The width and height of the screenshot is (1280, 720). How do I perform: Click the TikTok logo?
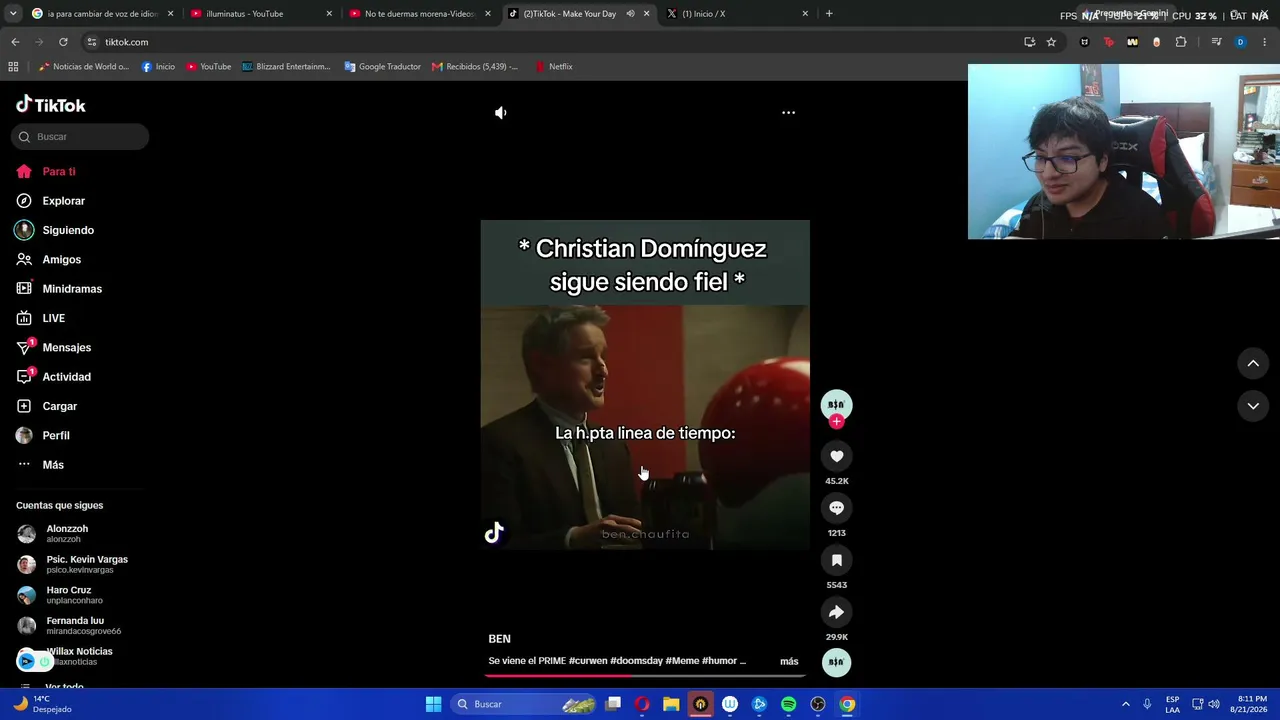click(x=51, y=105)
